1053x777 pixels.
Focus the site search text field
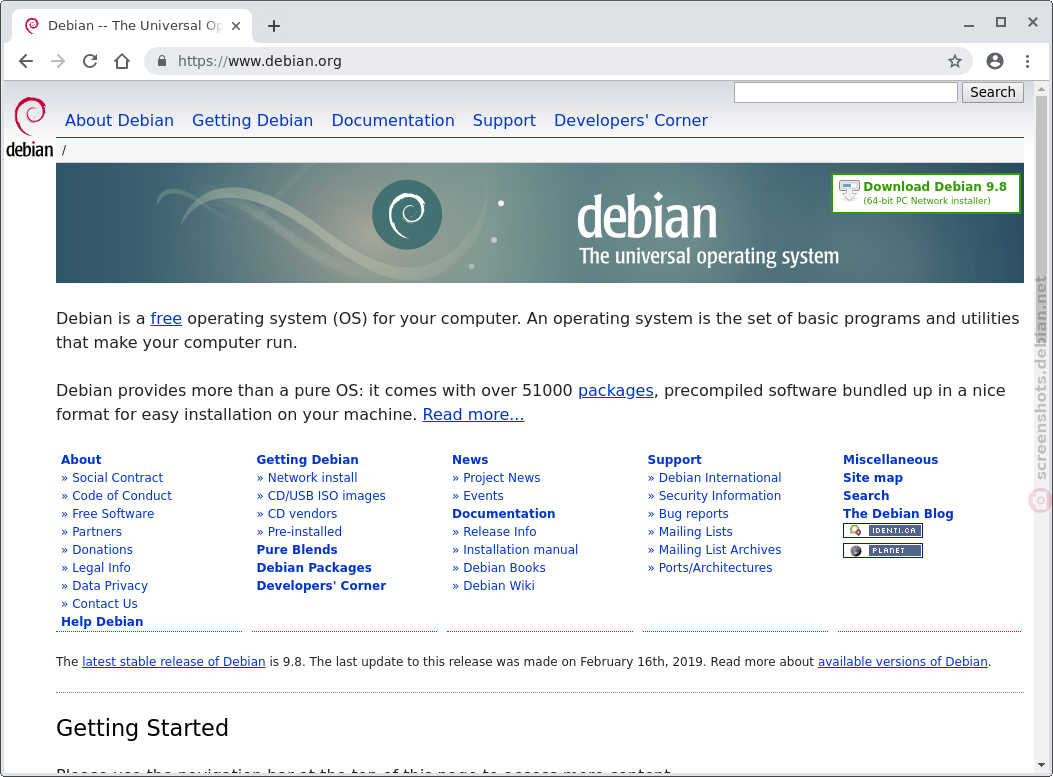pyautogui.click(x=845, y=92)
